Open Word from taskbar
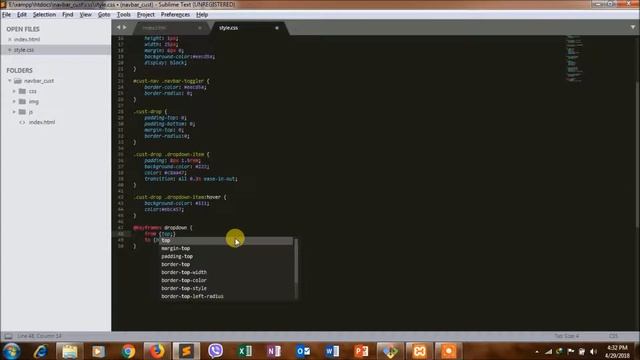Screen dimensions: 640x360 [332, 351]
